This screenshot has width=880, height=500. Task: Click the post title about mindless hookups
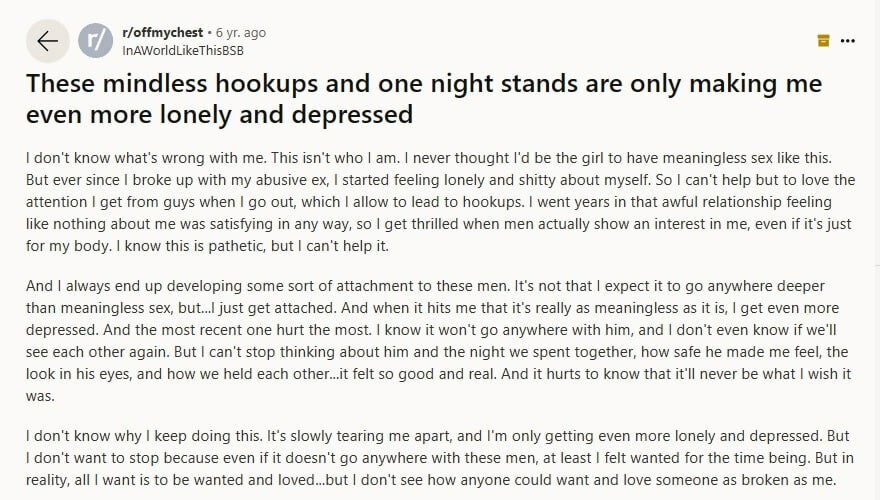pos(424,99)
